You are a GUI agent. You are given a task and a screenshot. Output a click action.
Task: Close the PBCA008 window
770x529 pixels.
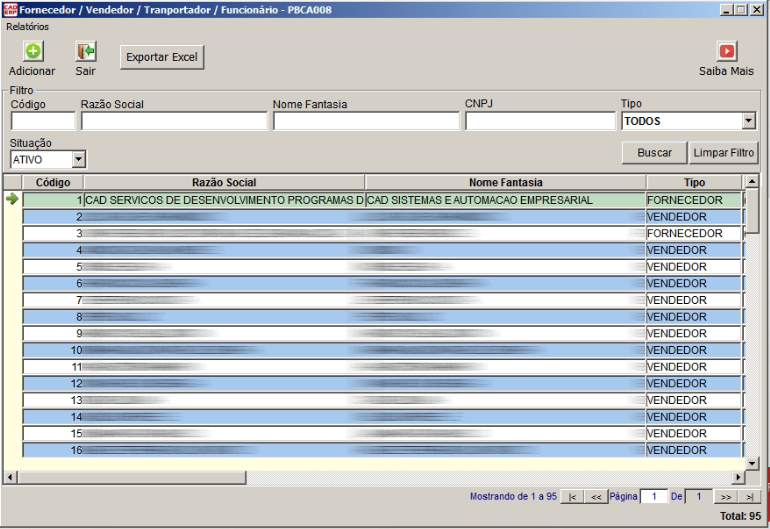click(x=757, y=10)
